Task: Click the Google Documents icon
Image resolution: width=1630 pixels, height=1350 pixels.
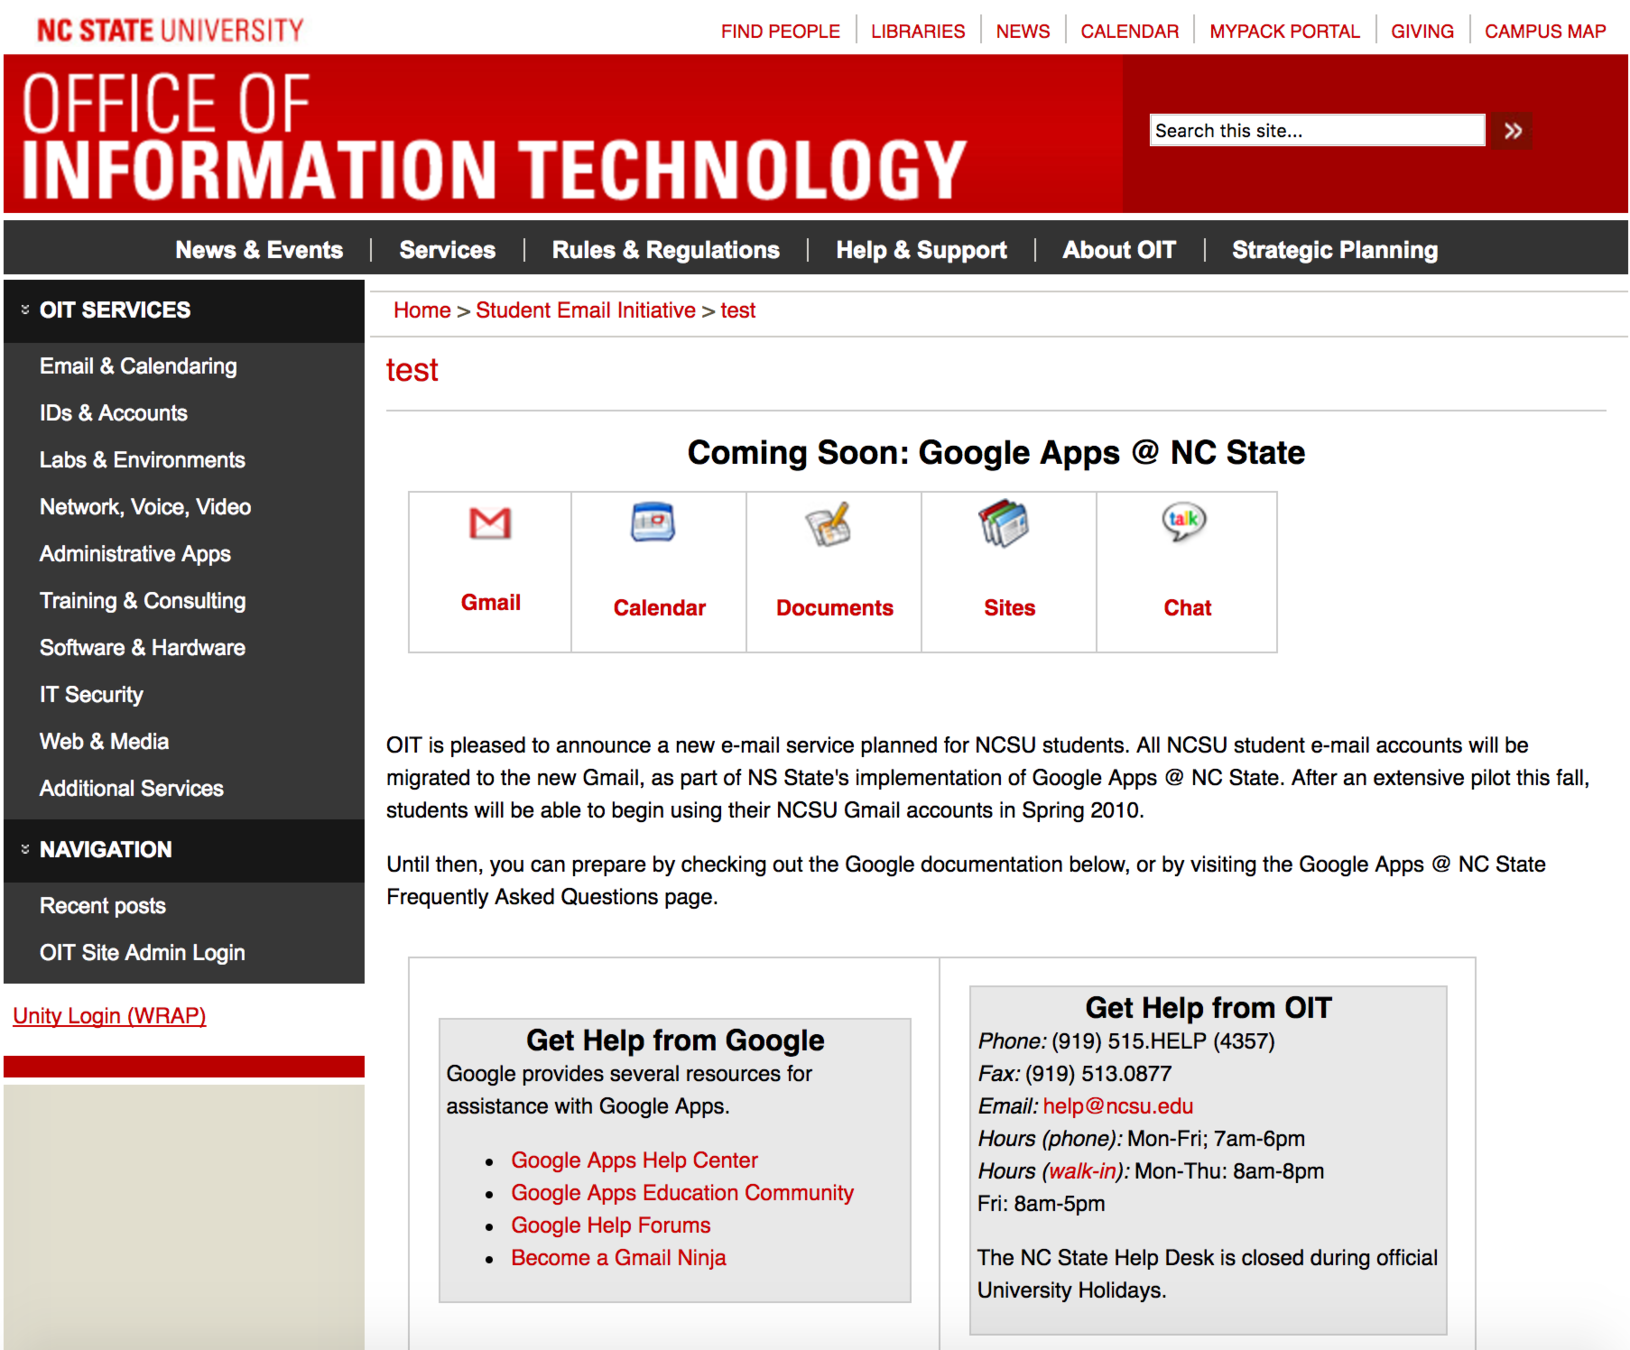Action: (829, 524)
